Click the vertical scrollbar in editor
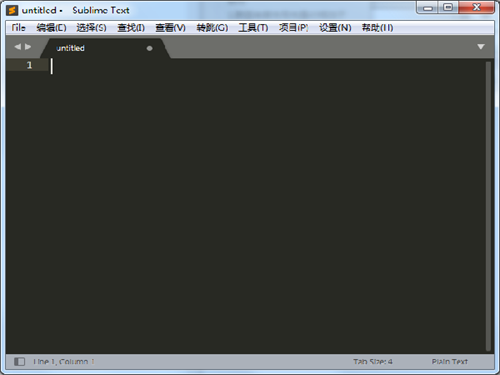Viewport: 500px width, 375px height. point(488,206)
